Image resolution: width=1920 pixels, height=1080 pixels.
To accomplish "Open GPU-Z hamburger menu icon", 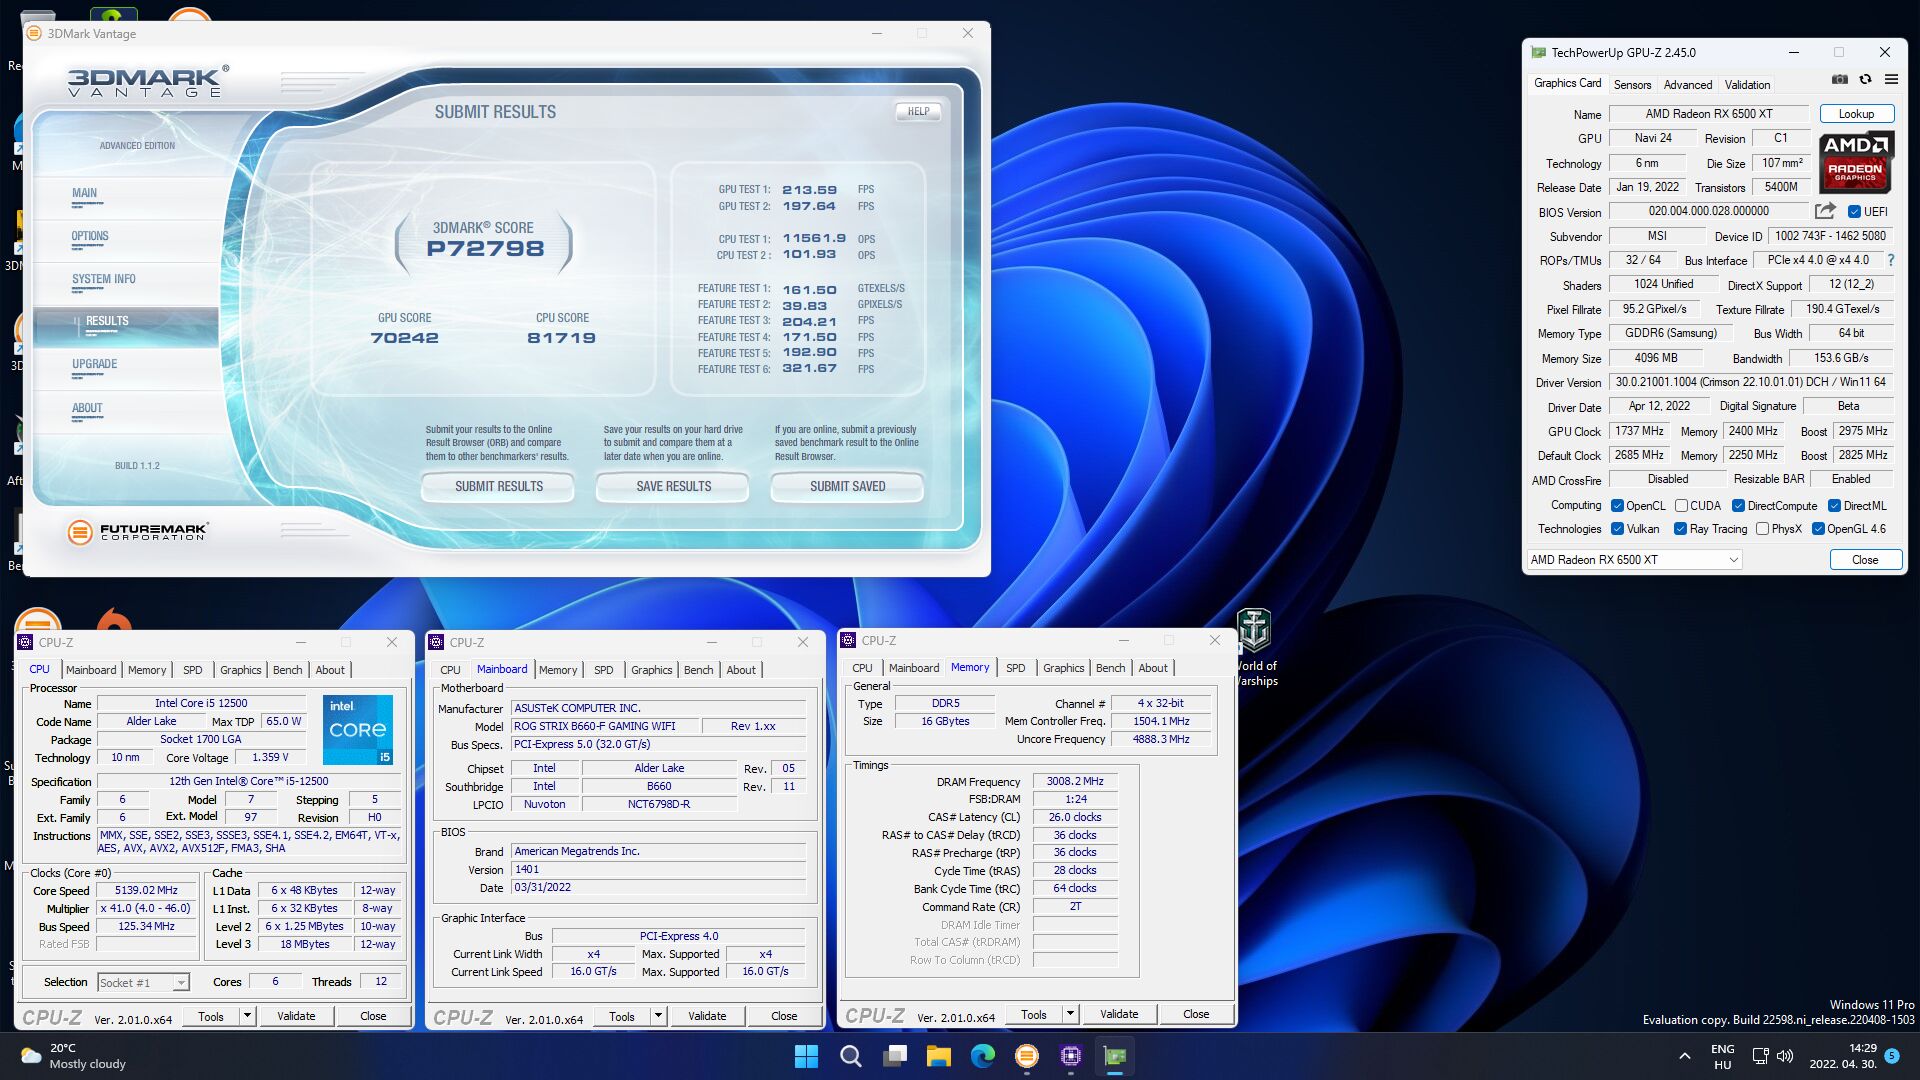I will tap(1891, 80).
